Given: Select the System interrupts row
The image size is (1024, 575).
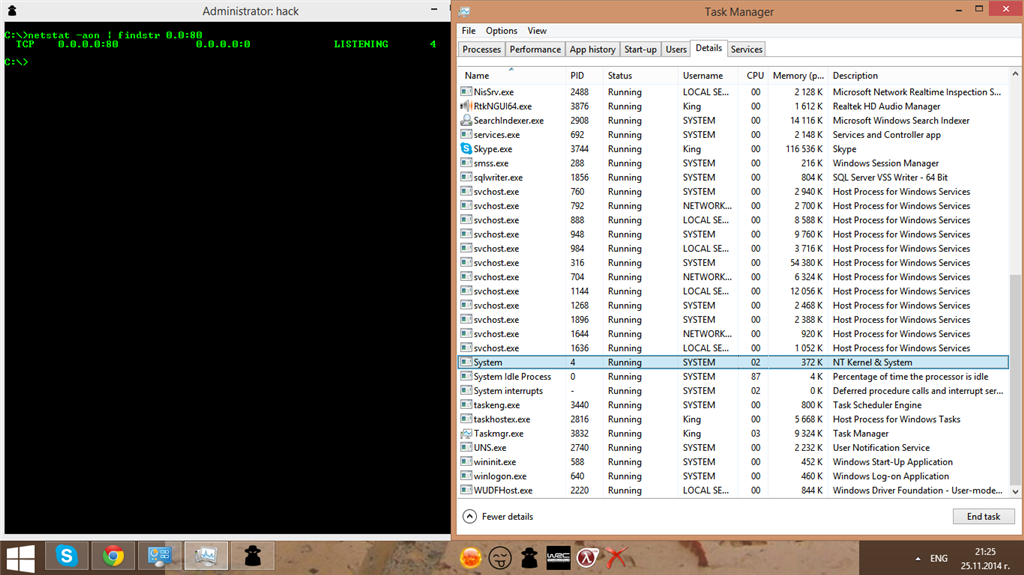Looking at the screenshot, I should 734,391.
